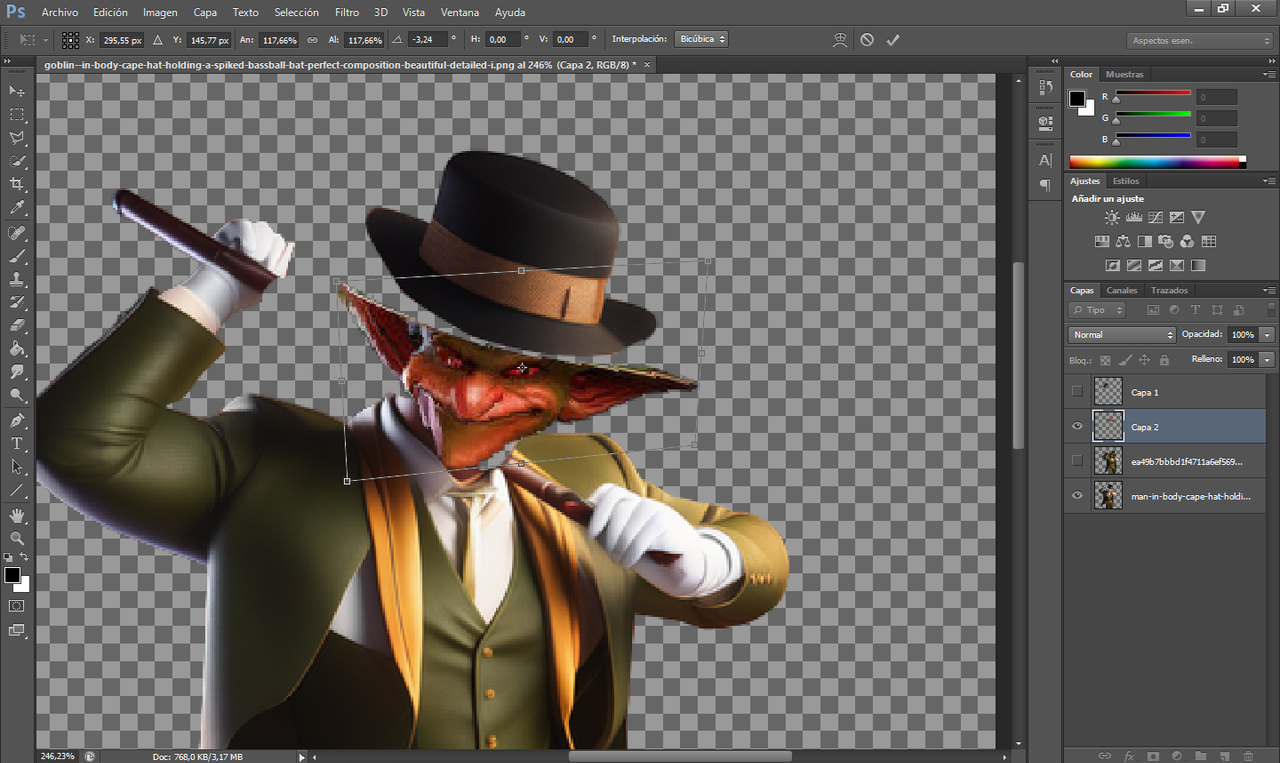Image resolution: width=1280 pixels, height=763 pixels.
Task: Delete layer with the trash icon
Action: pos(1249,756)
